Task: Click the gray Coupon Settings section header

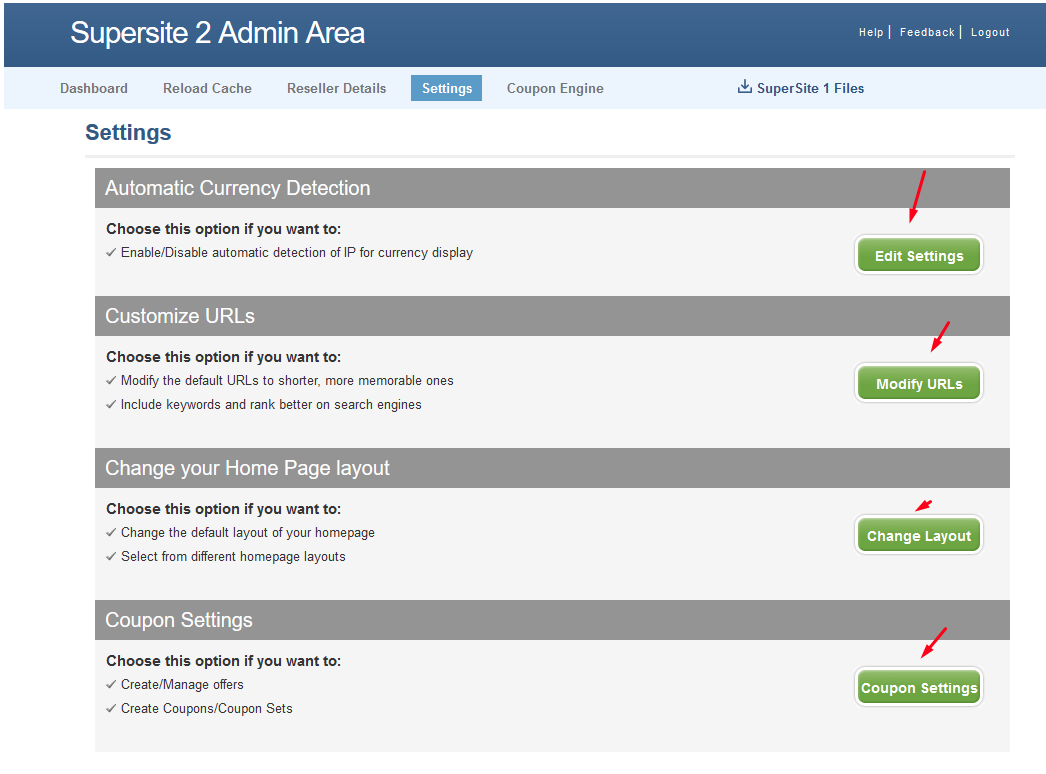Action: pyautogui.click(x=552, y=620)
